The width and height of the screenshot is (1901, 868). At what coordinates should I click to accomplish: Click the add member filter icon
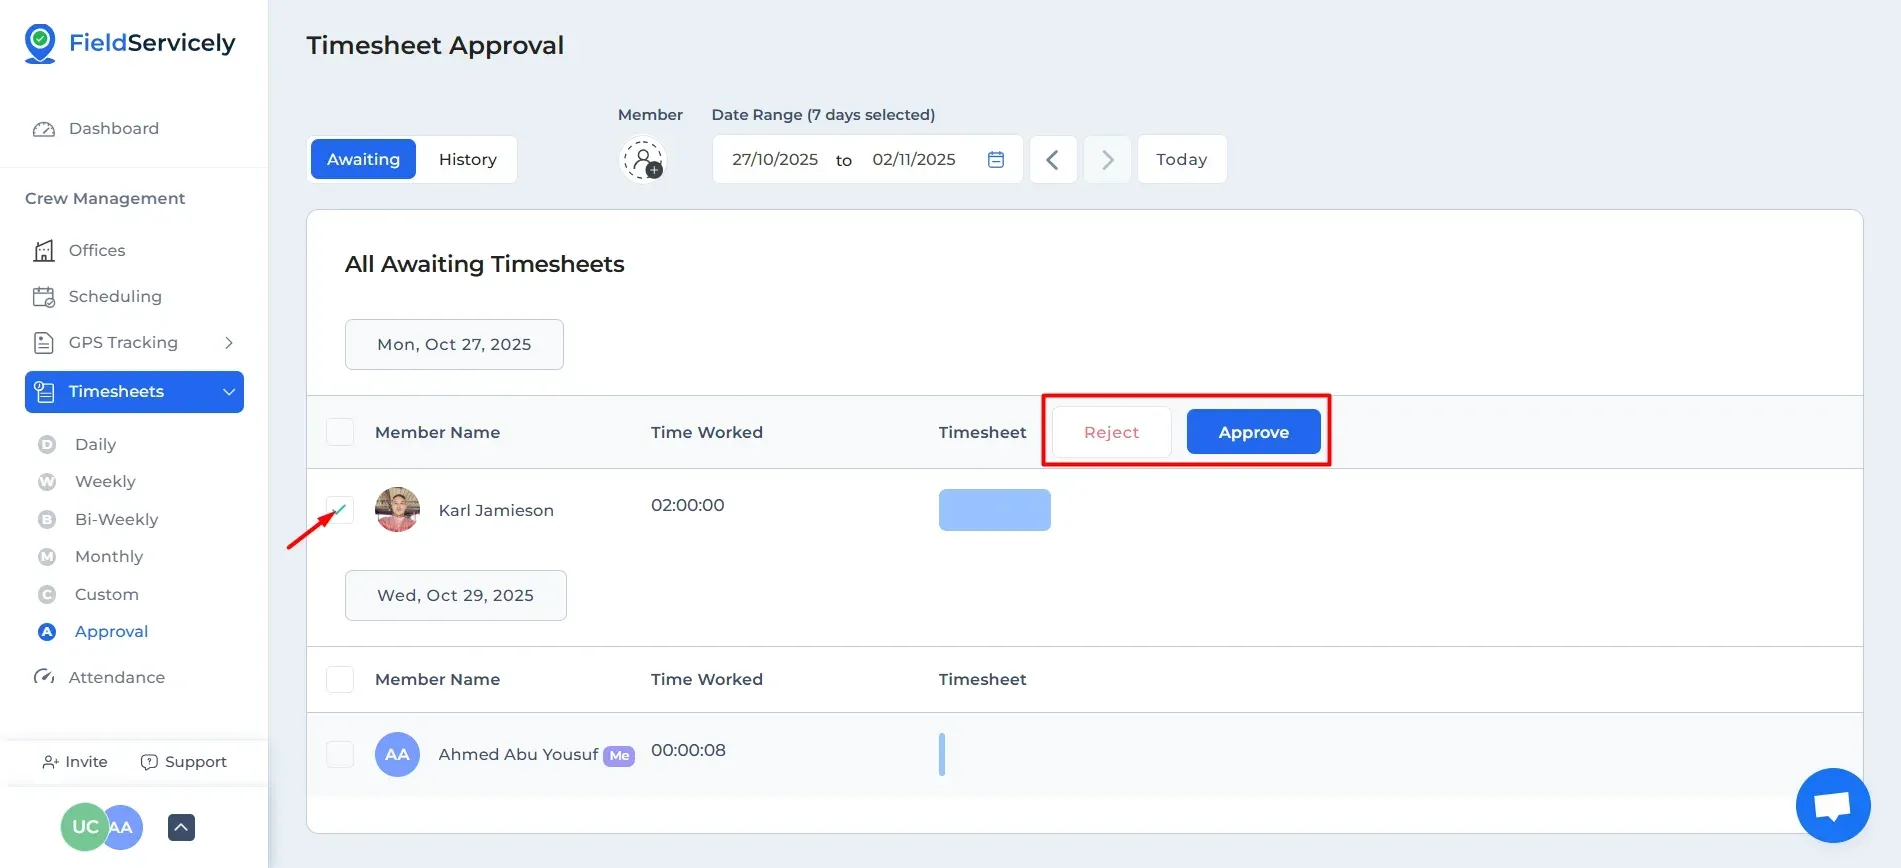[643, 160]
